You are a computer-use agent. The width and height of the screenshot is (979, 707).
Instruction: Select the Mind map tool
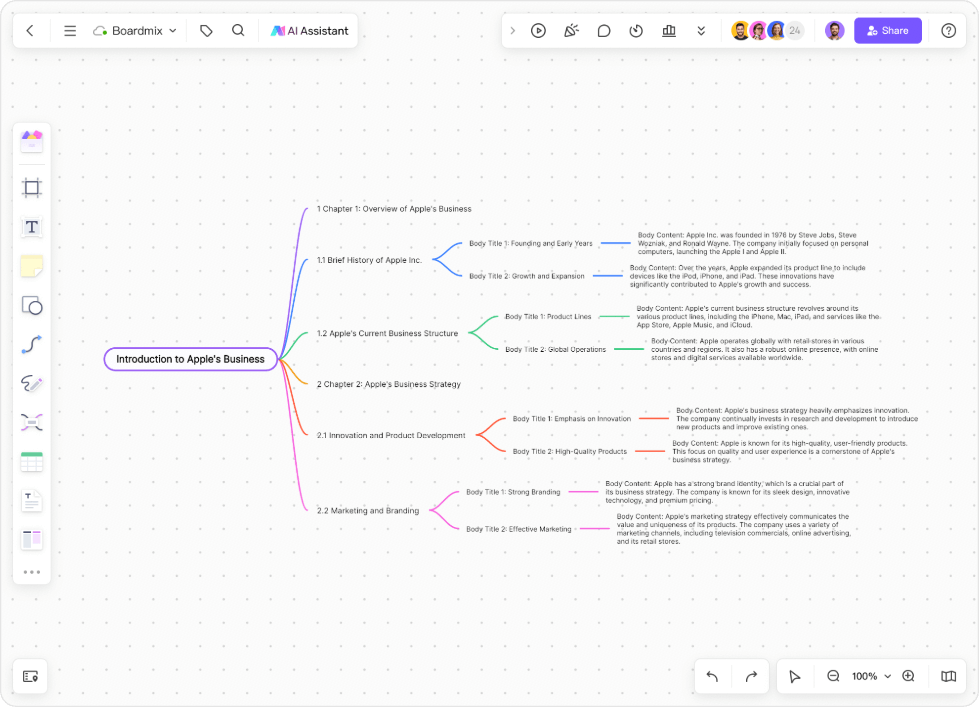point(32,422)
